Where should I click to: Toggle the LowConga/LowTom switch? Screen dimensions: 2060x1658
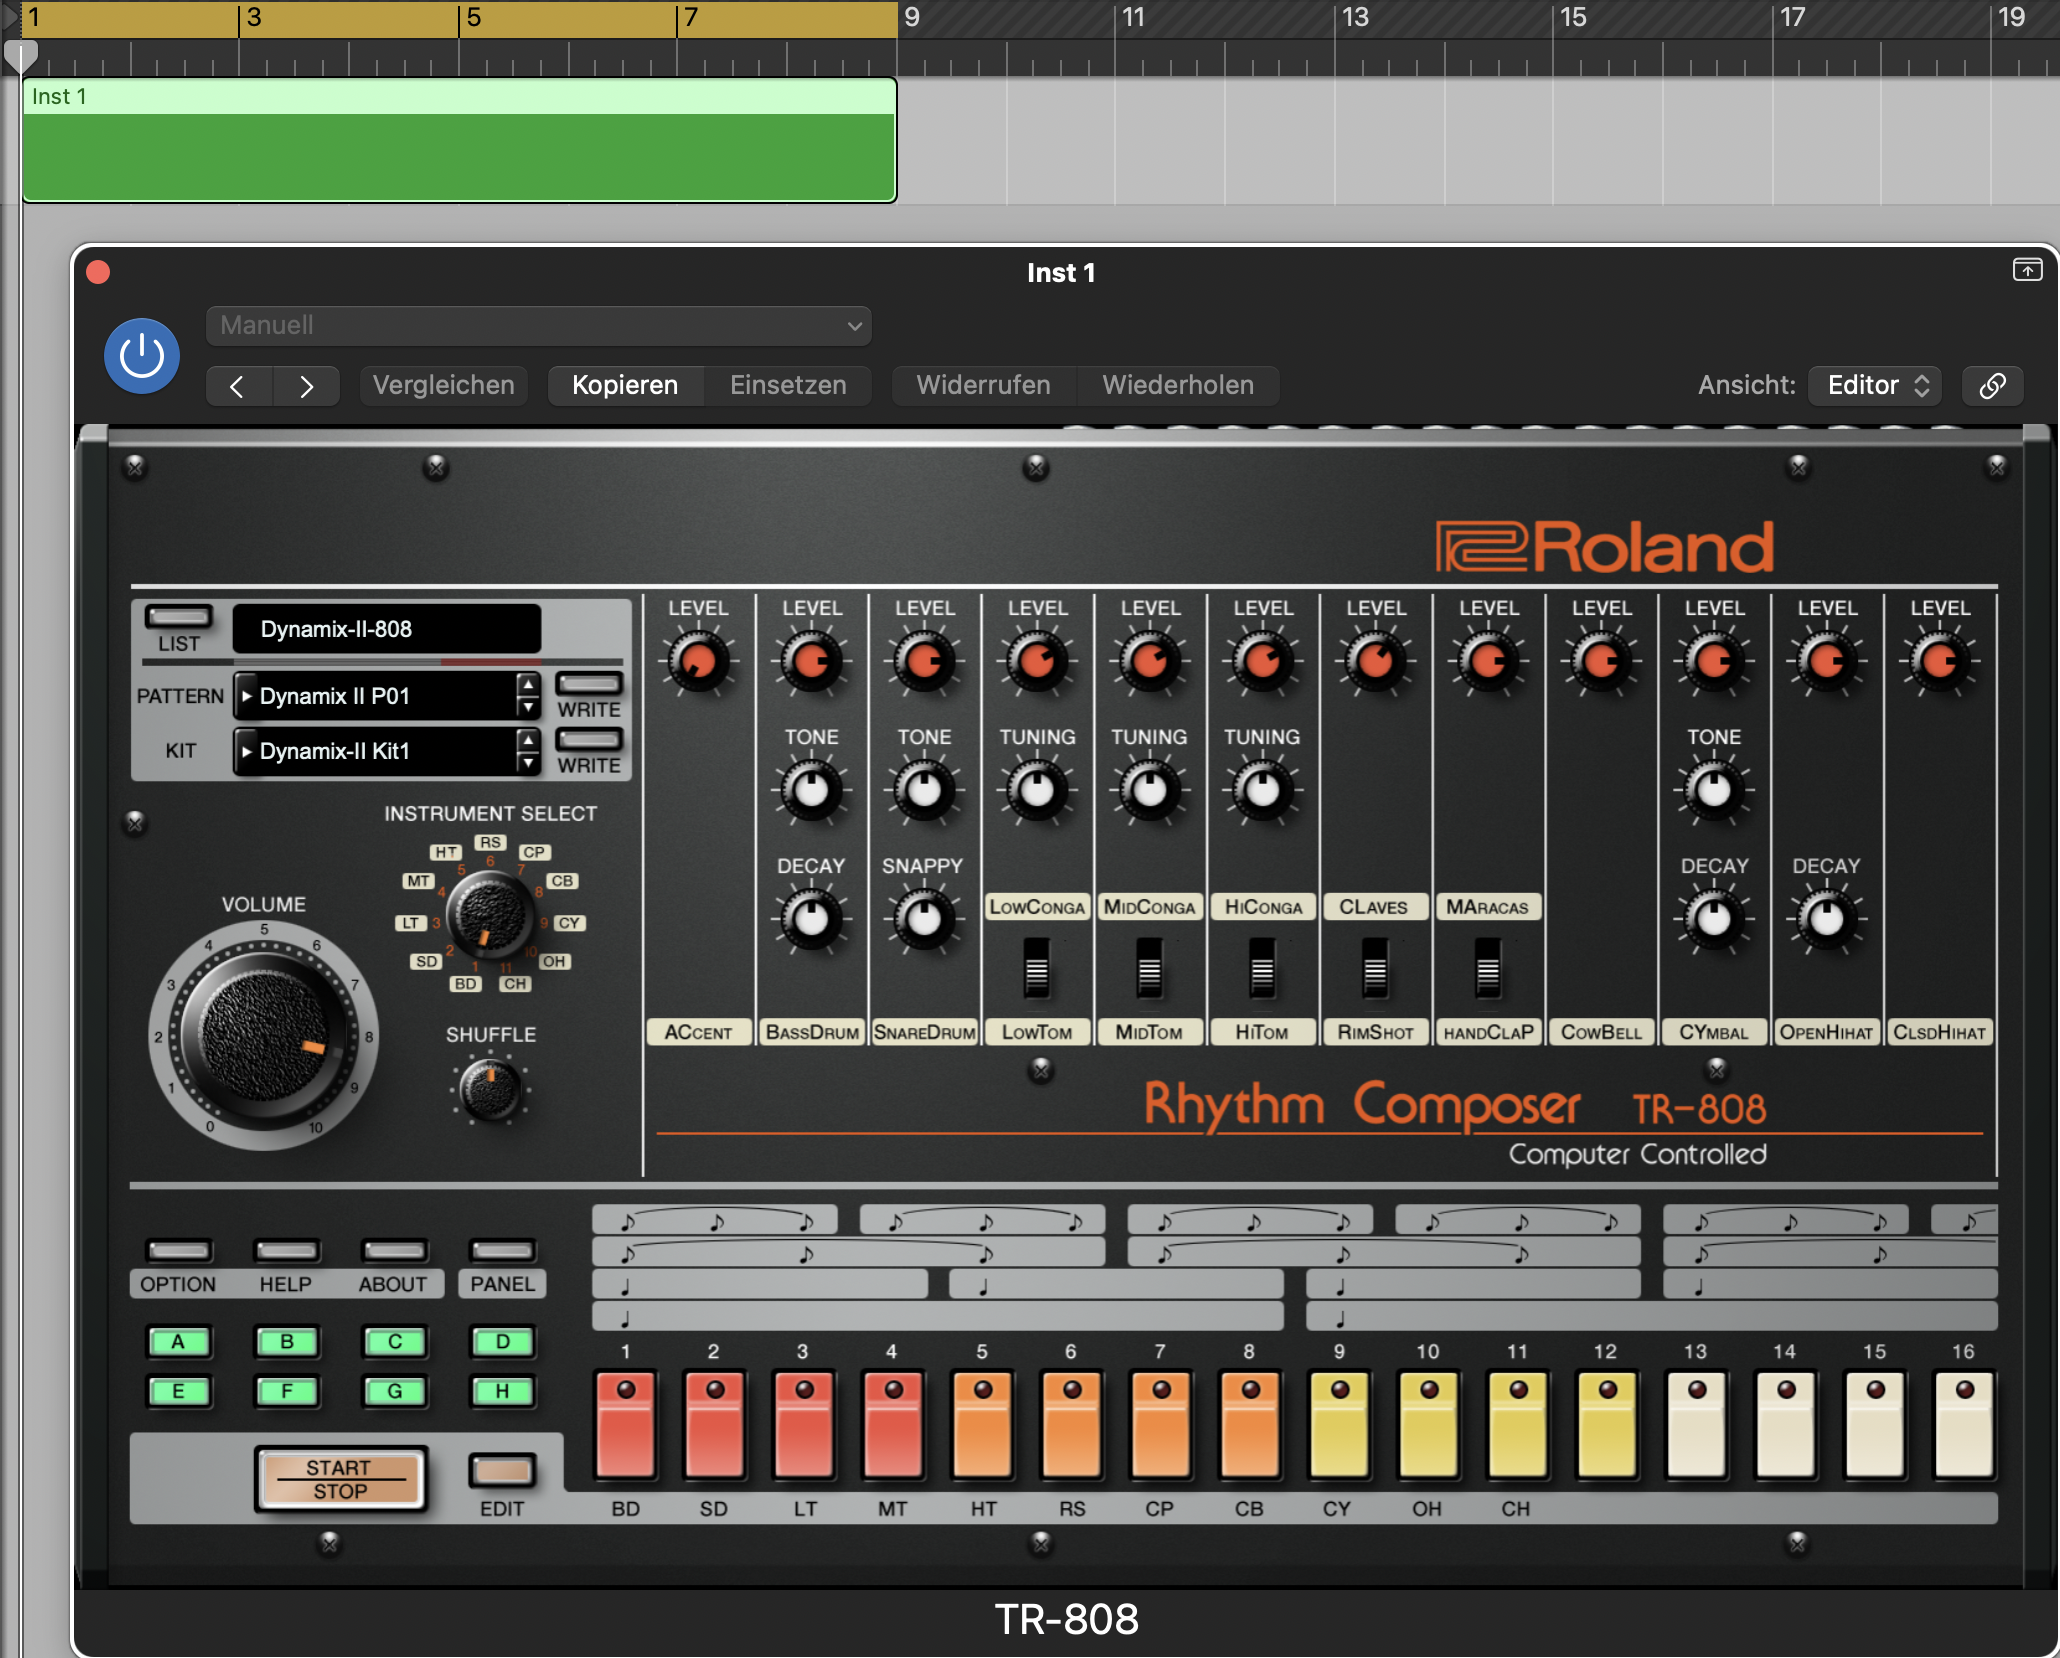pos(1037,968)
